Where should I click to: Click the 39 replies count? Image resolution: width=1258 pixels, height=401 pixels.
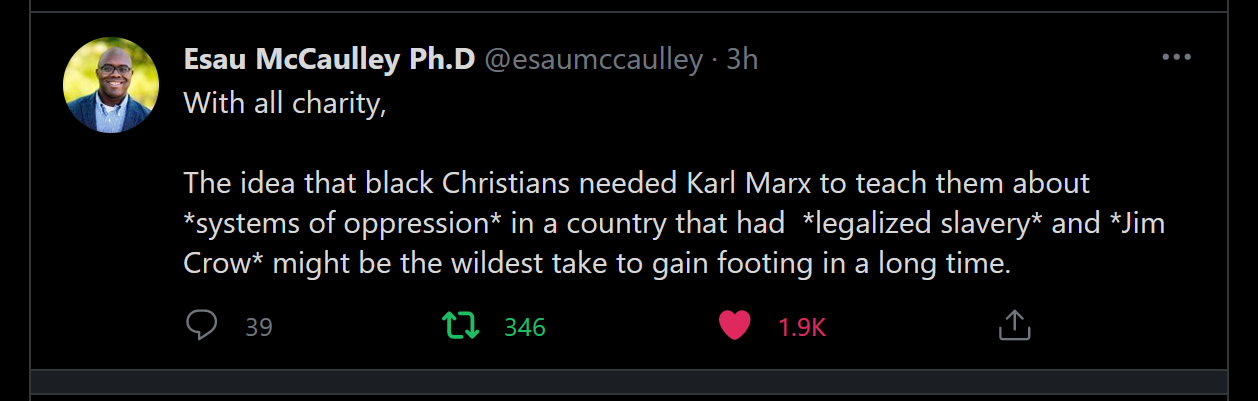(259, 327)
